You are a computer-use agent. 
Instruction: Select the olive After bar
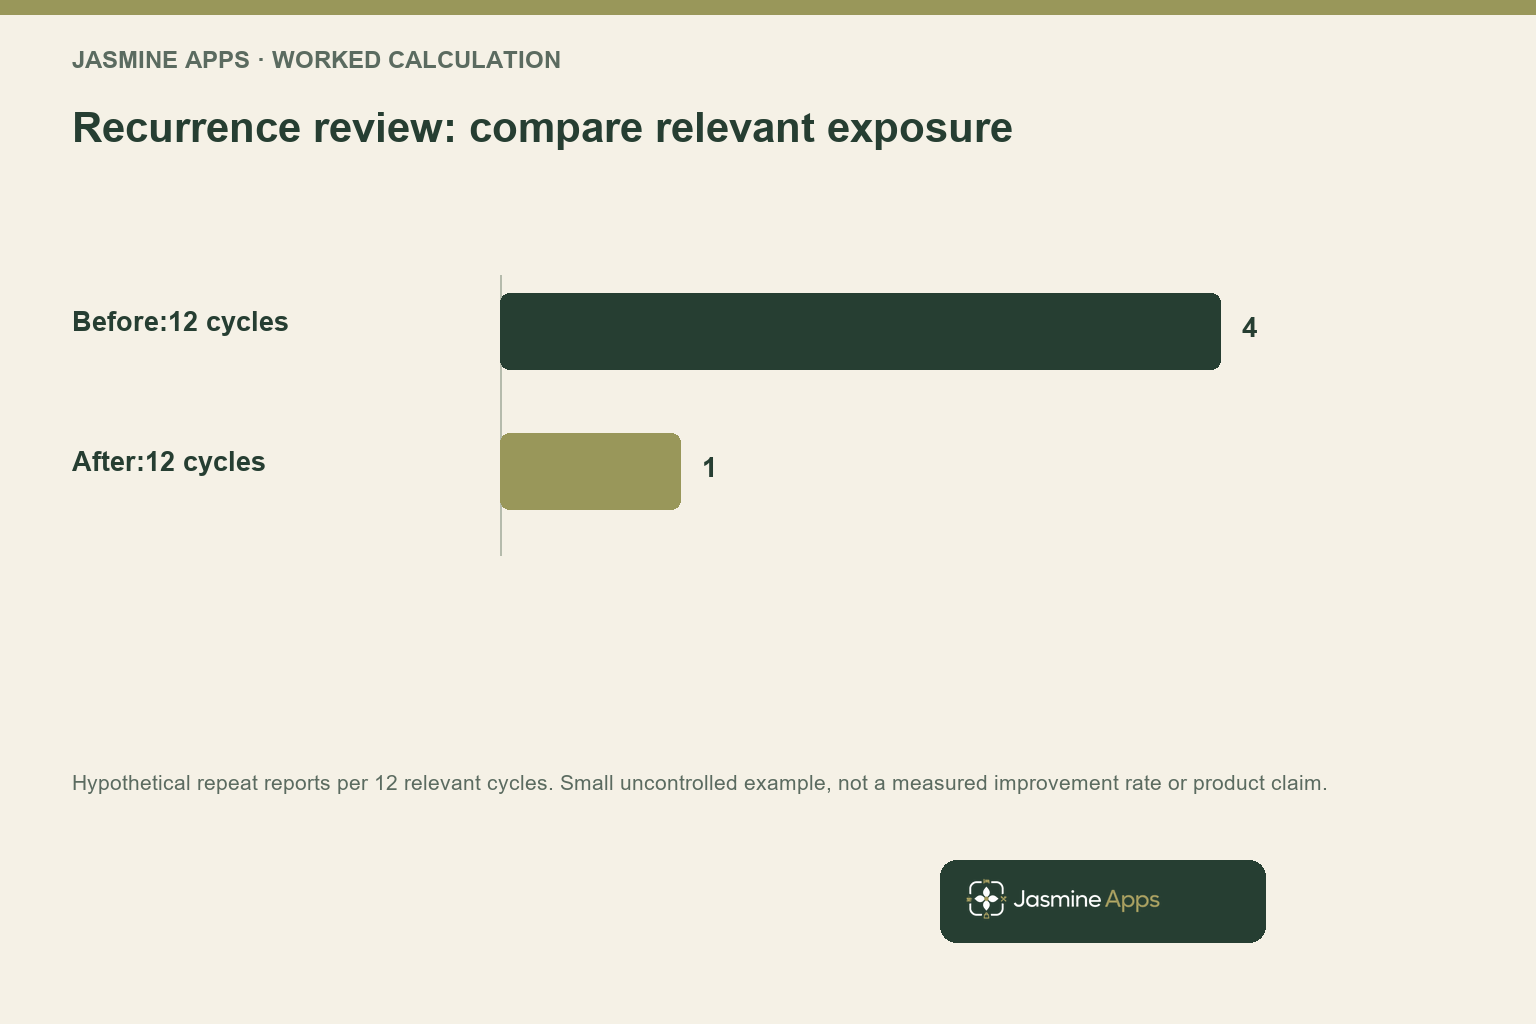tap(590, 471)
